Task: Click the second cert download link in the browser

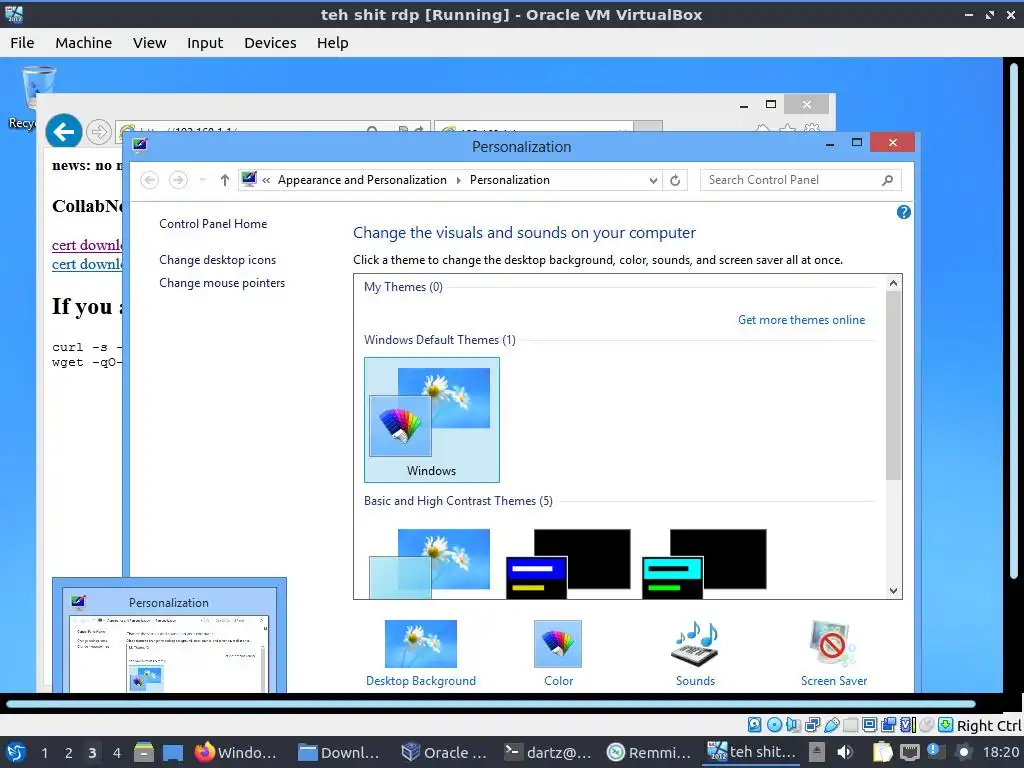Action: 87,264
